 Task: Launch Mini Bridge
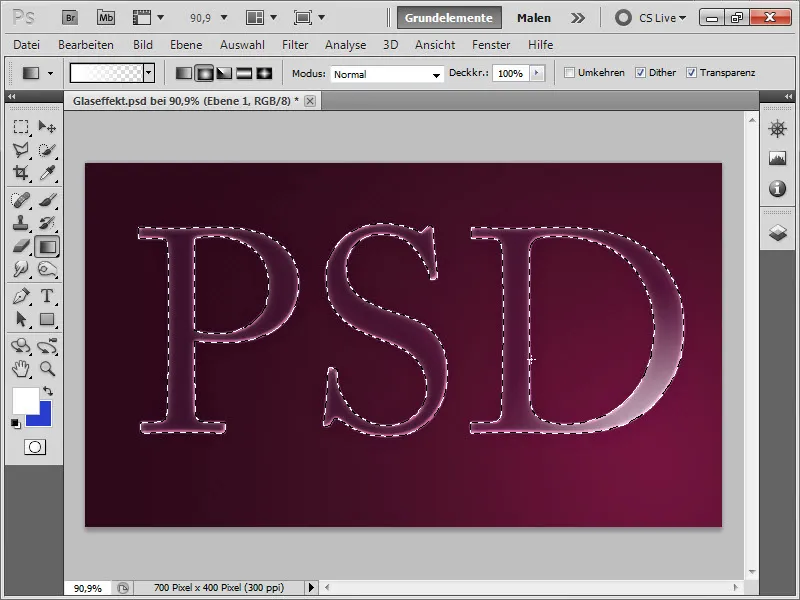pyautogui.click(x=106, y=18)
